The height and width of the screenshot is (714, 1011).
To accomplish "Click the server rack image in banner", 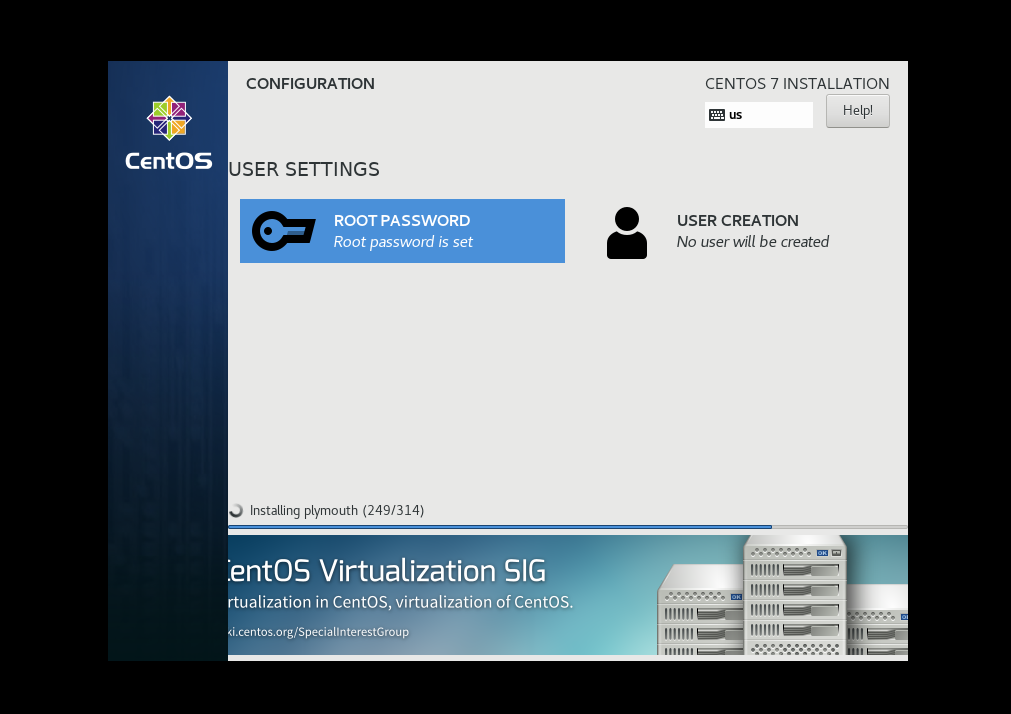I will (783, 595).
